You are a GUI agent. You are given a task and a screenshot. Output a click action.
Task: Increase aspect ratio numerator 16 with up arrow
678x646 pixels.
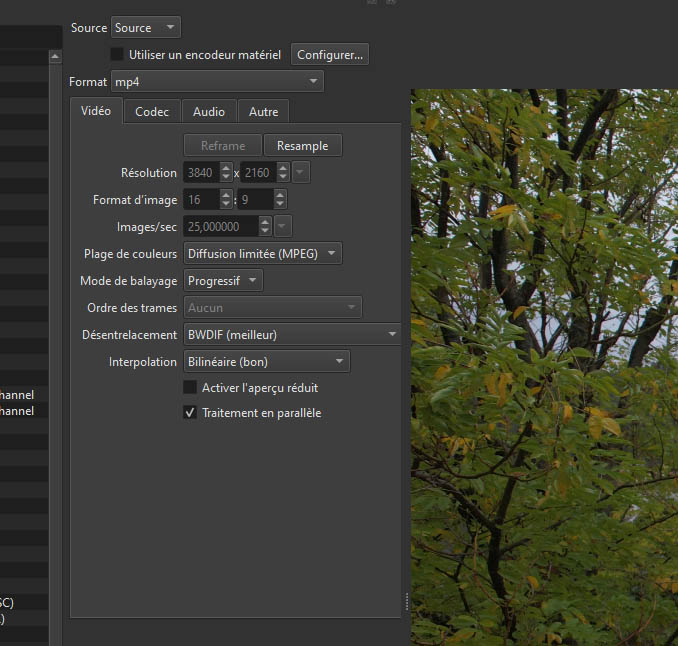pyautogui.click(x=226, y=195)
